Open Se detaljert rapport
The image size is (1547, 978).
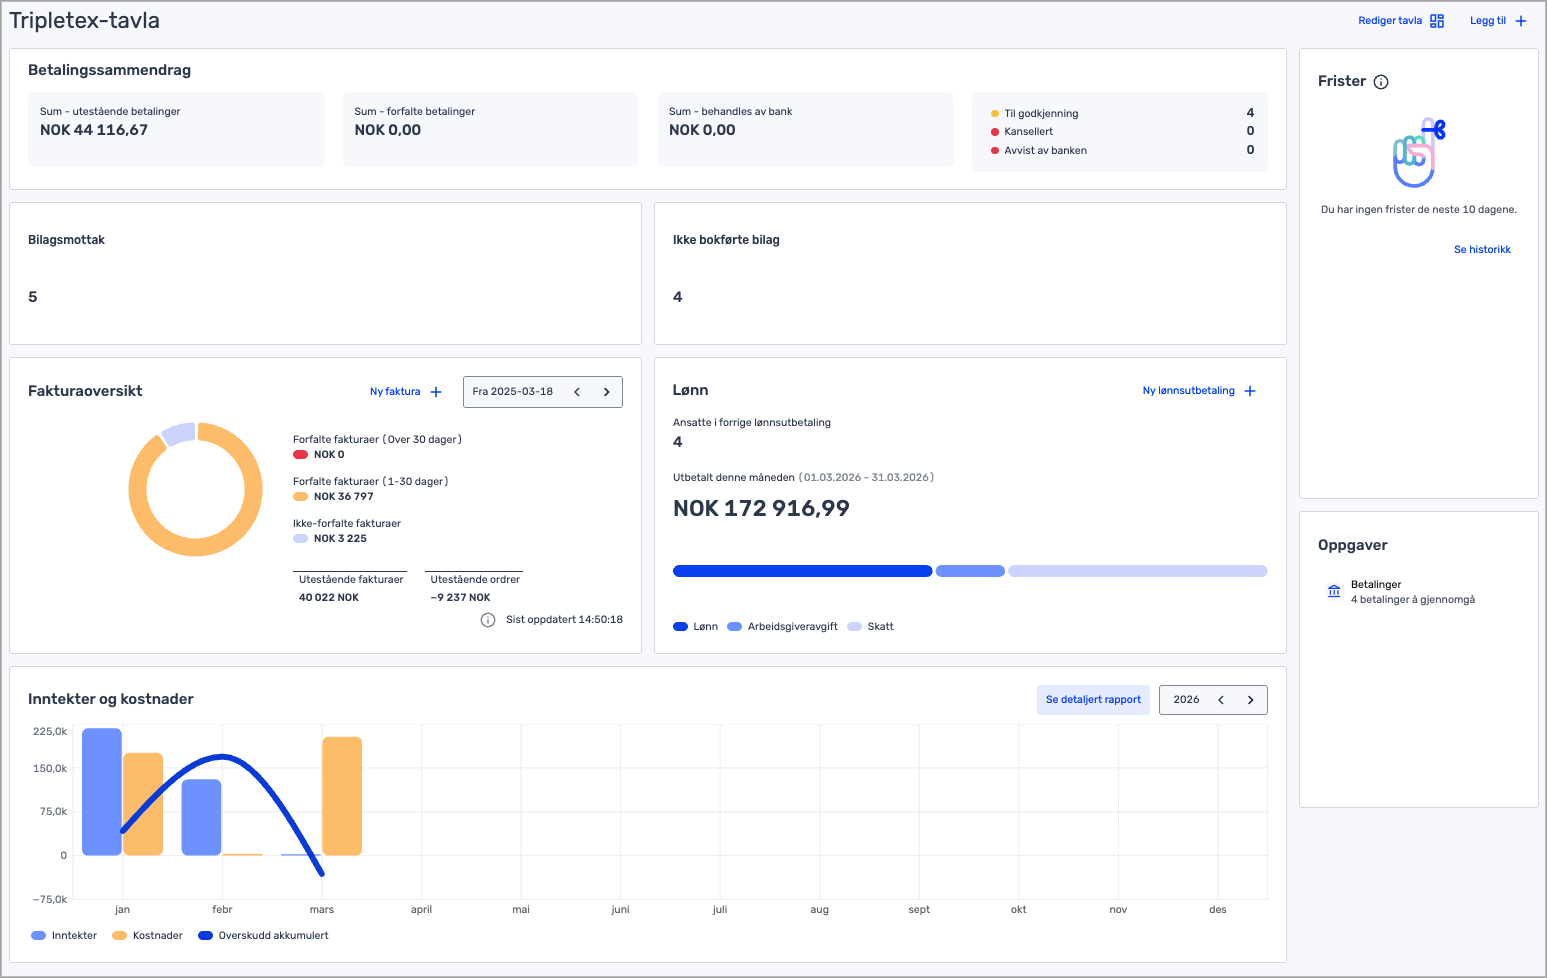[x=1093, y=700]
